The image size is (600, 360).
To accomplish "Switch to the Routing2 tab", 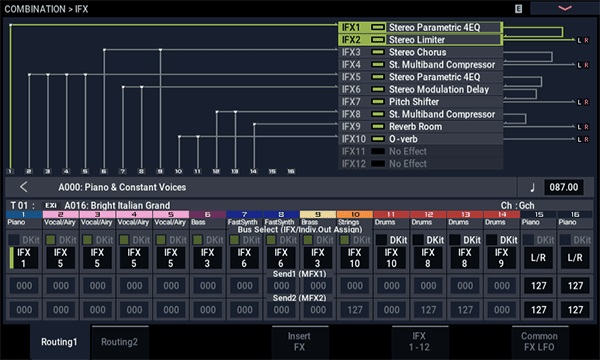I will click(119, 342).
